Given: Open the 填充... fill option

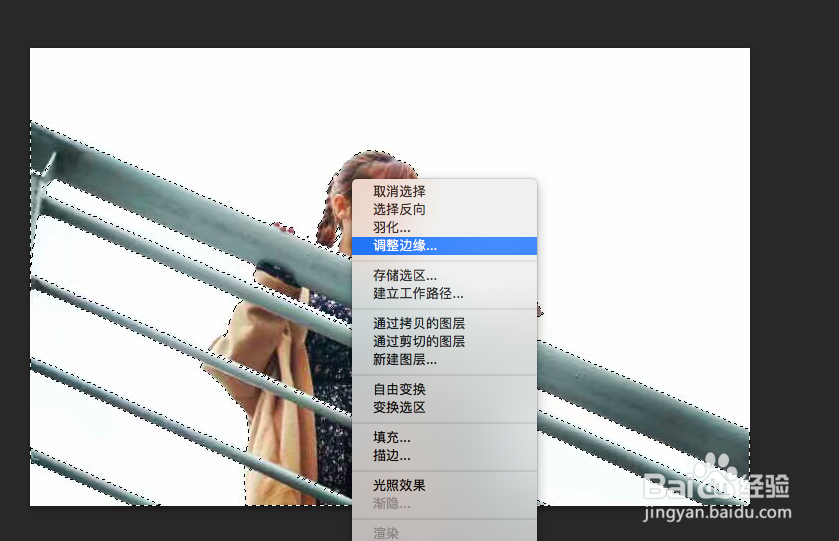Looking at the screenshot, I should [444, 438].
